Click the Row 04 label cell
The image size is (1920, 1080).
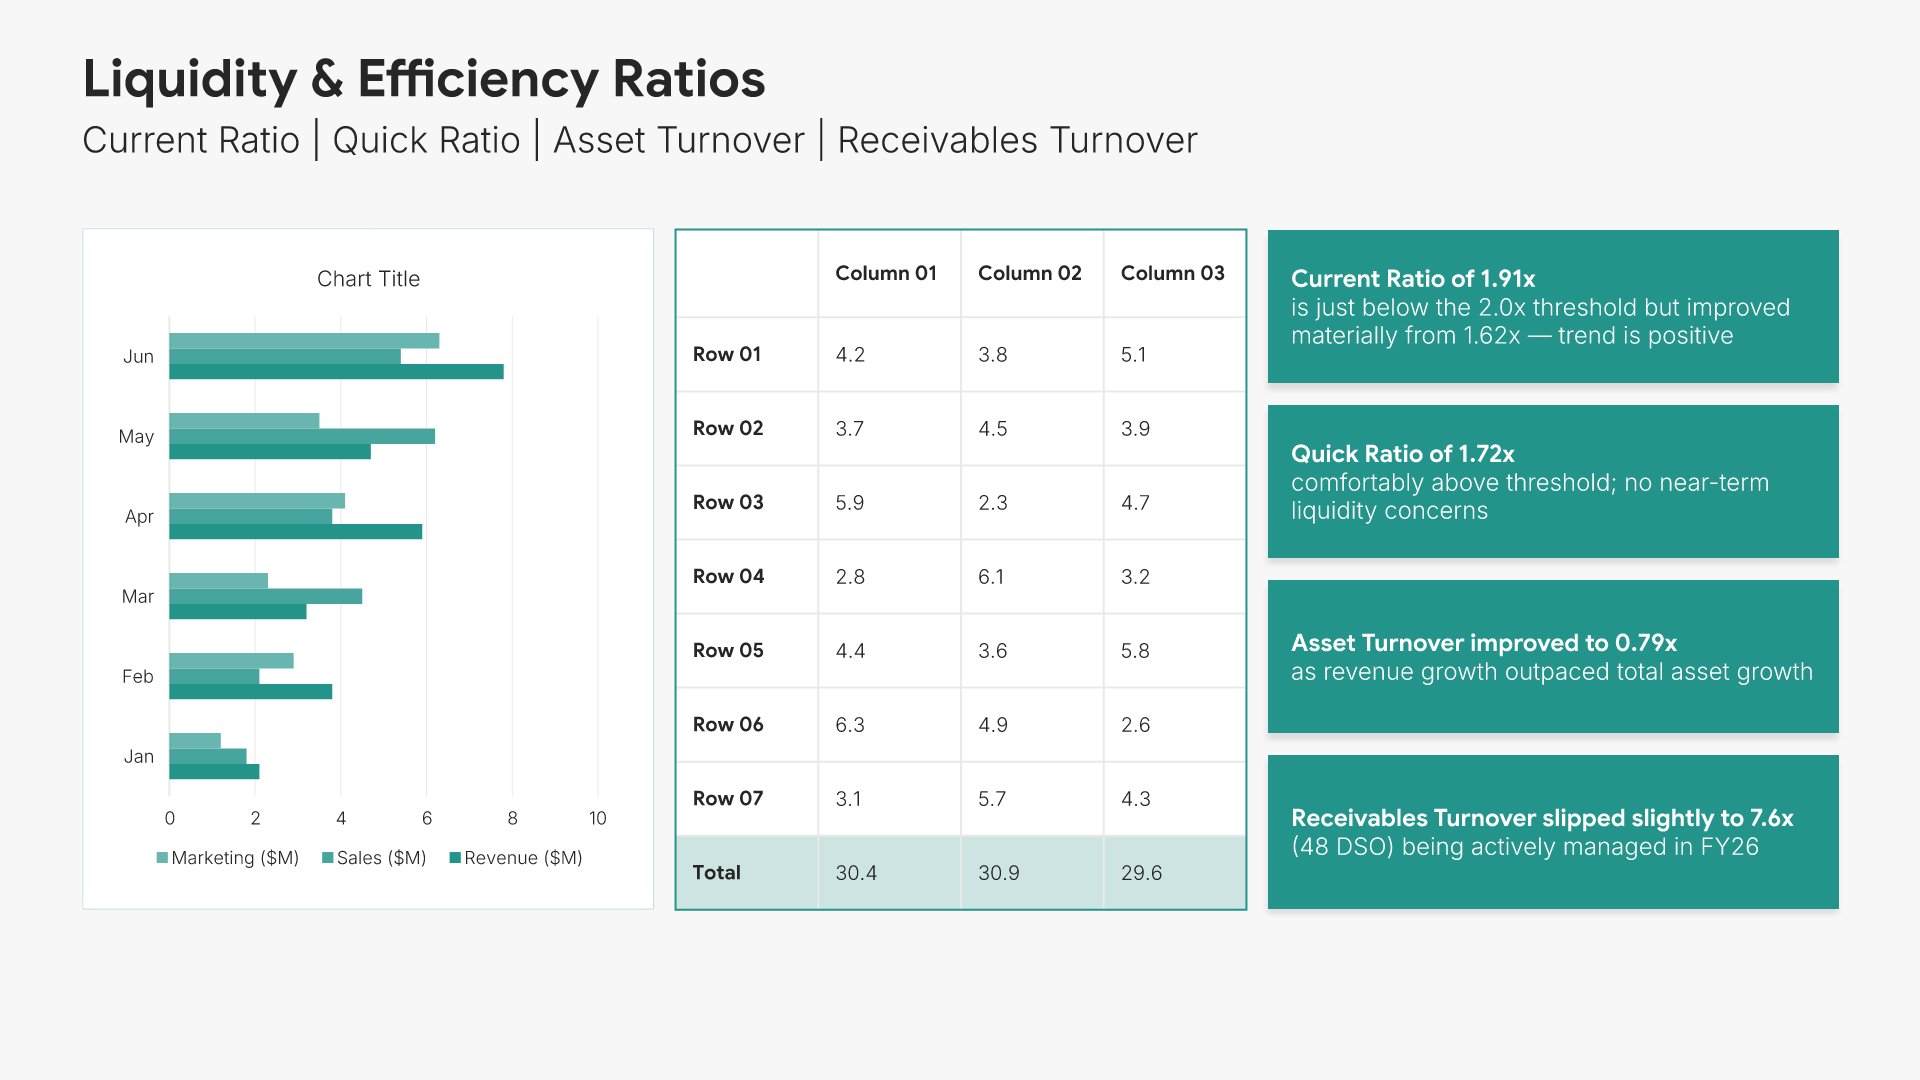click(x=728, y=576)
